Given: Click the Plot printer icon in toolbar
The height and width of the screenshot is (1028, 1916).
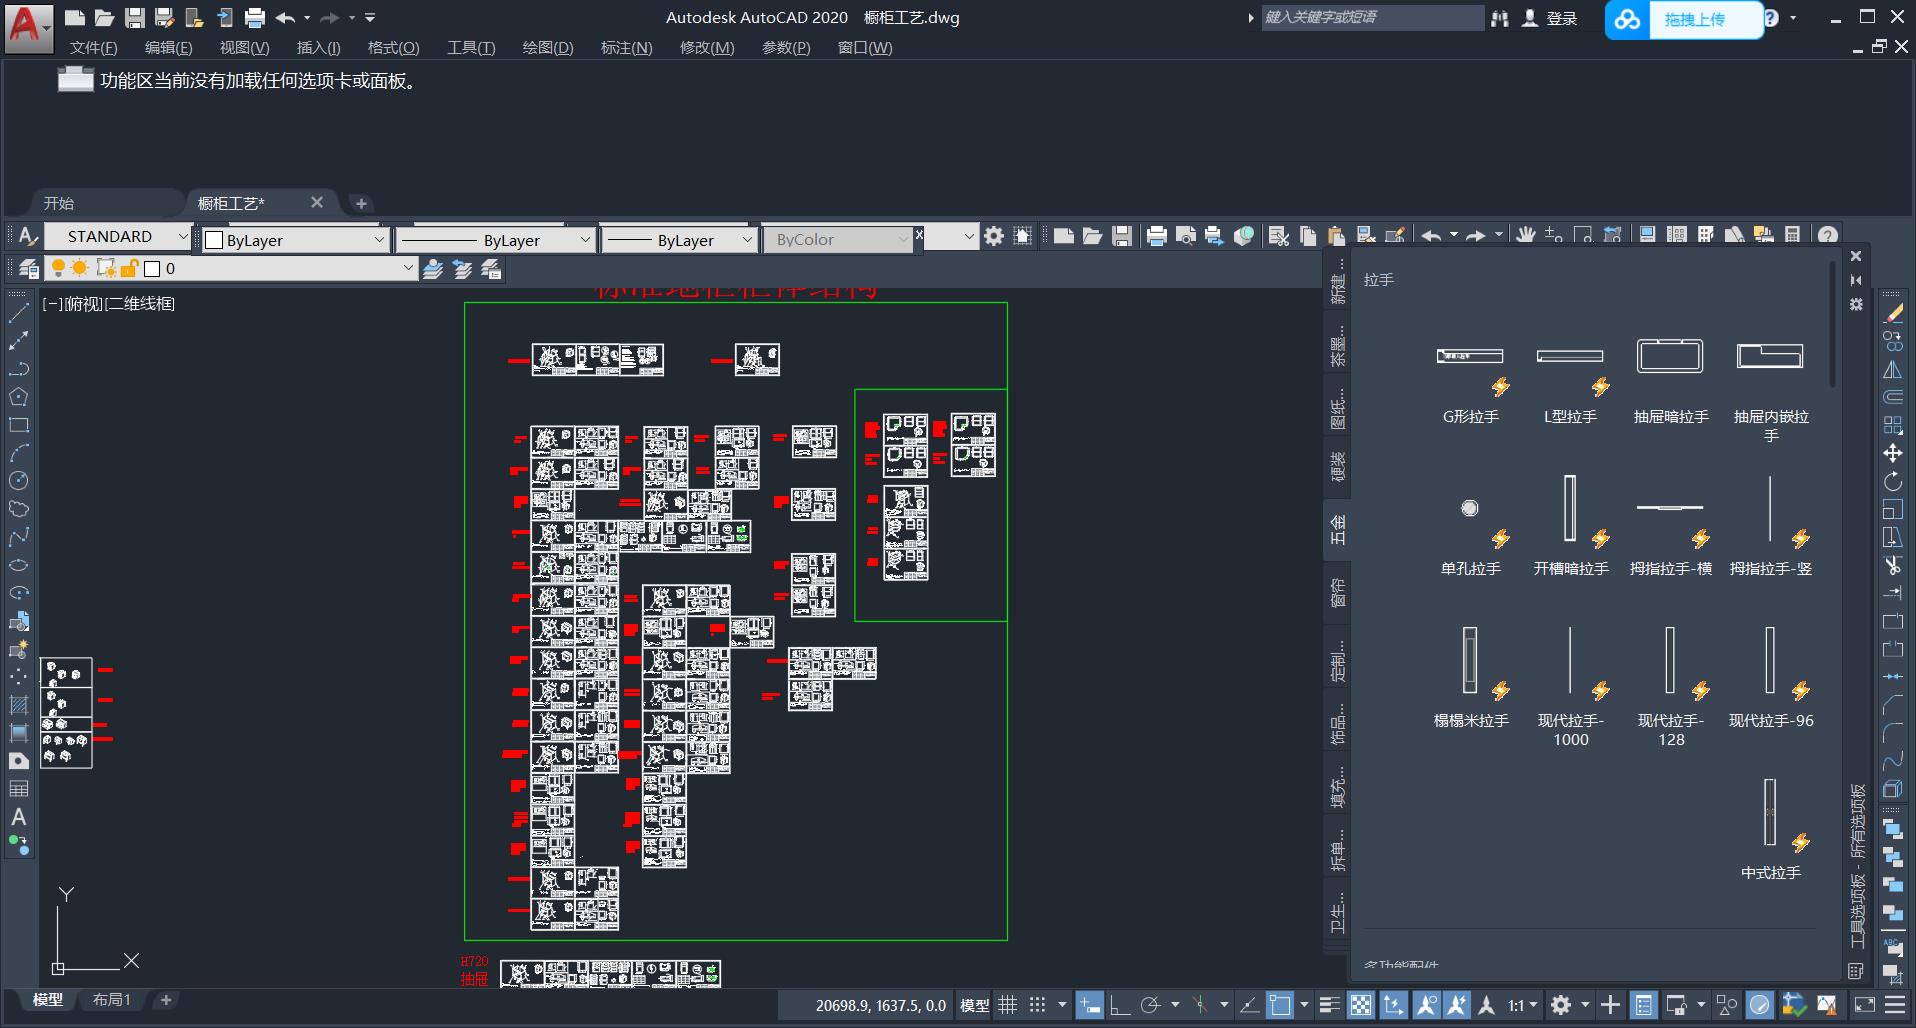Looking at the screenshot, I should click(x=1156, y=236).
